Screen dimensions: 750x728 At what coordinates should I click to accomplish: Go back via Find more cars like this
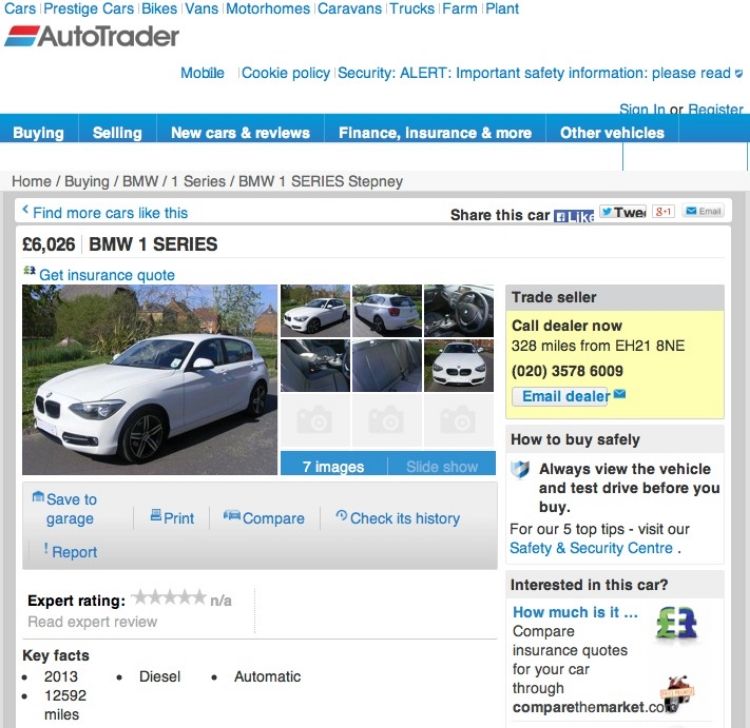[x=105, y=212]
